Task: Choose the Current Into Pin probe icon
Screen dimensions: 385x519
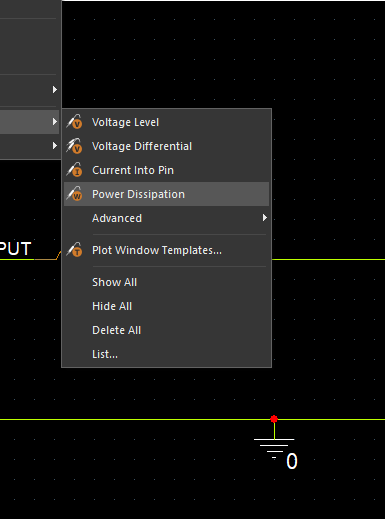Action: pyautogui.click(x=74, y=170)
